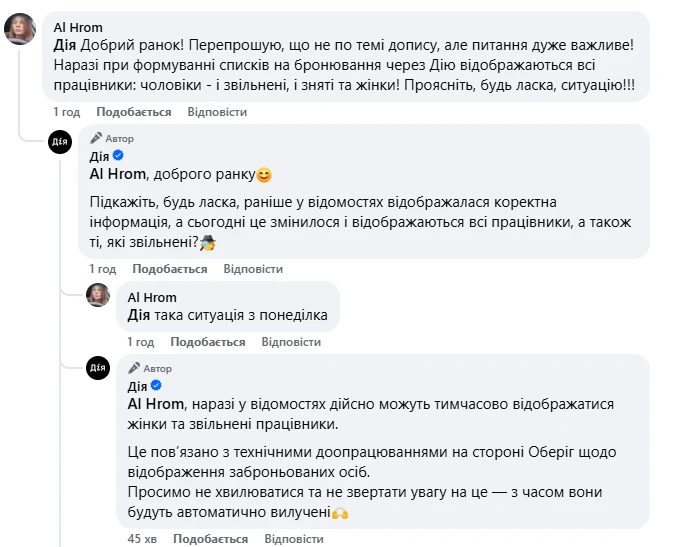Click Al Hrom mention in Дія's first reply
Screen dimensions: 675x547
tap(116, 174)
